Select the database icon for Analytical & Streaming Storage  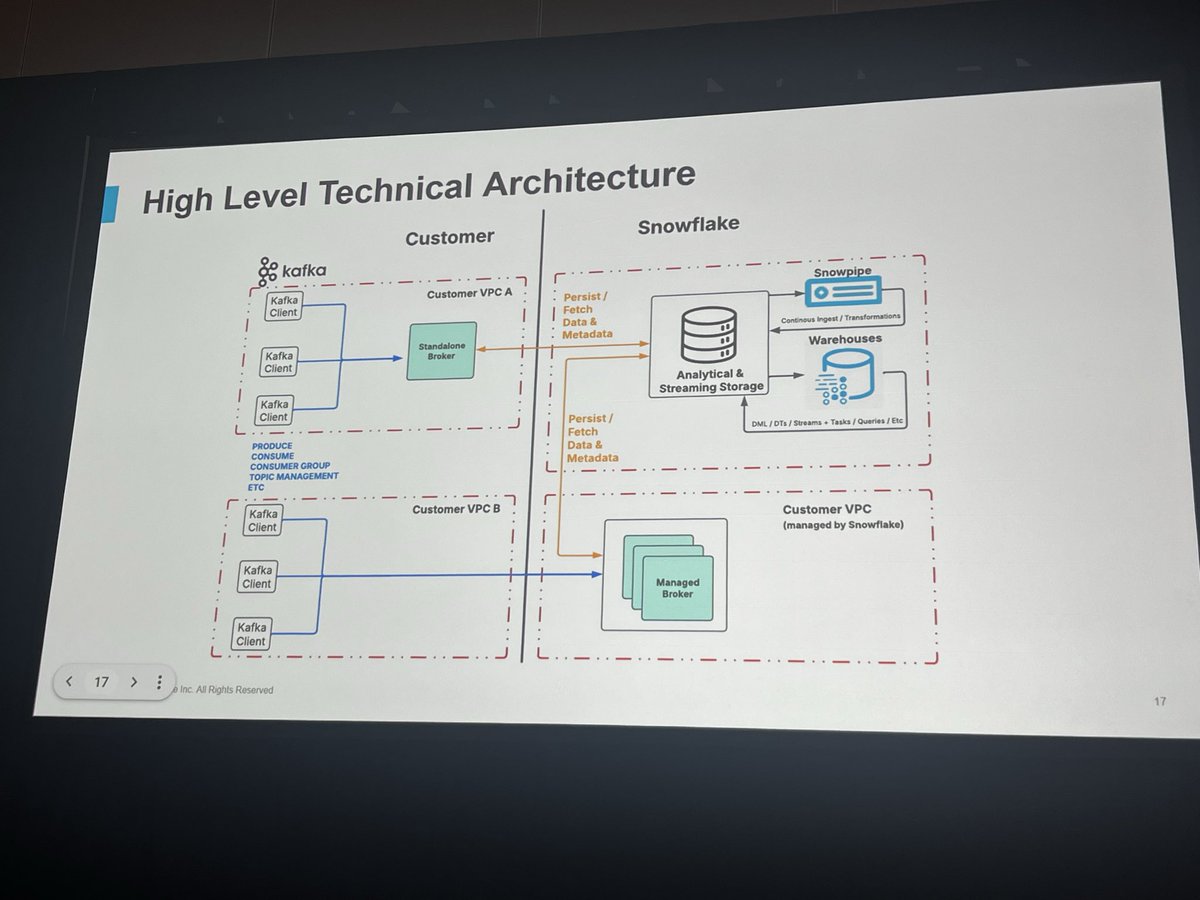[x=709, y=334]
